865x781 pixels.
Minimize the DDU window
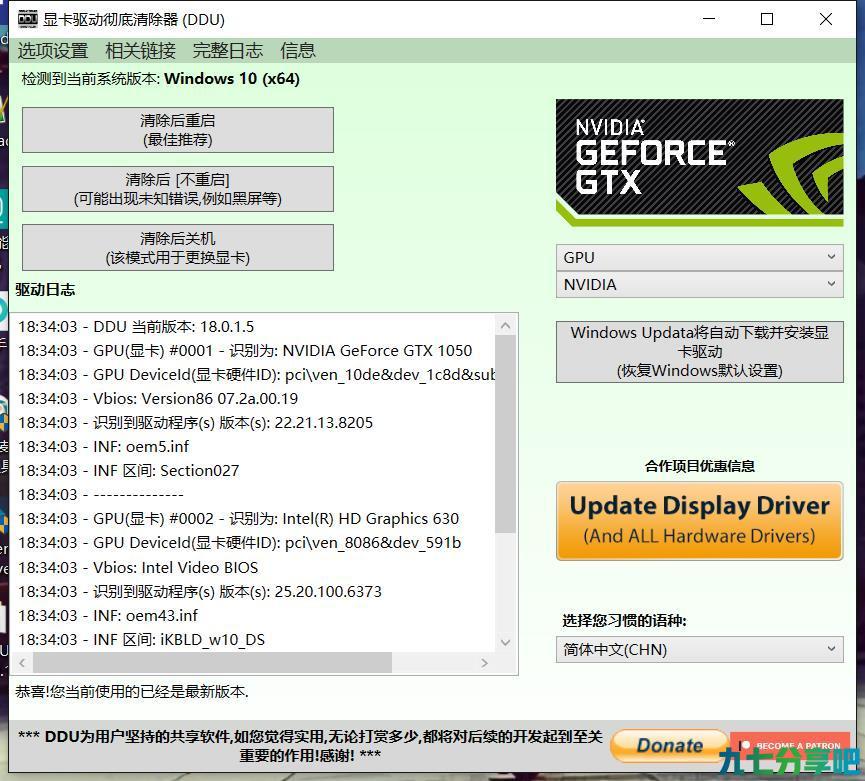pyautogui.click(x=709, y=19)
